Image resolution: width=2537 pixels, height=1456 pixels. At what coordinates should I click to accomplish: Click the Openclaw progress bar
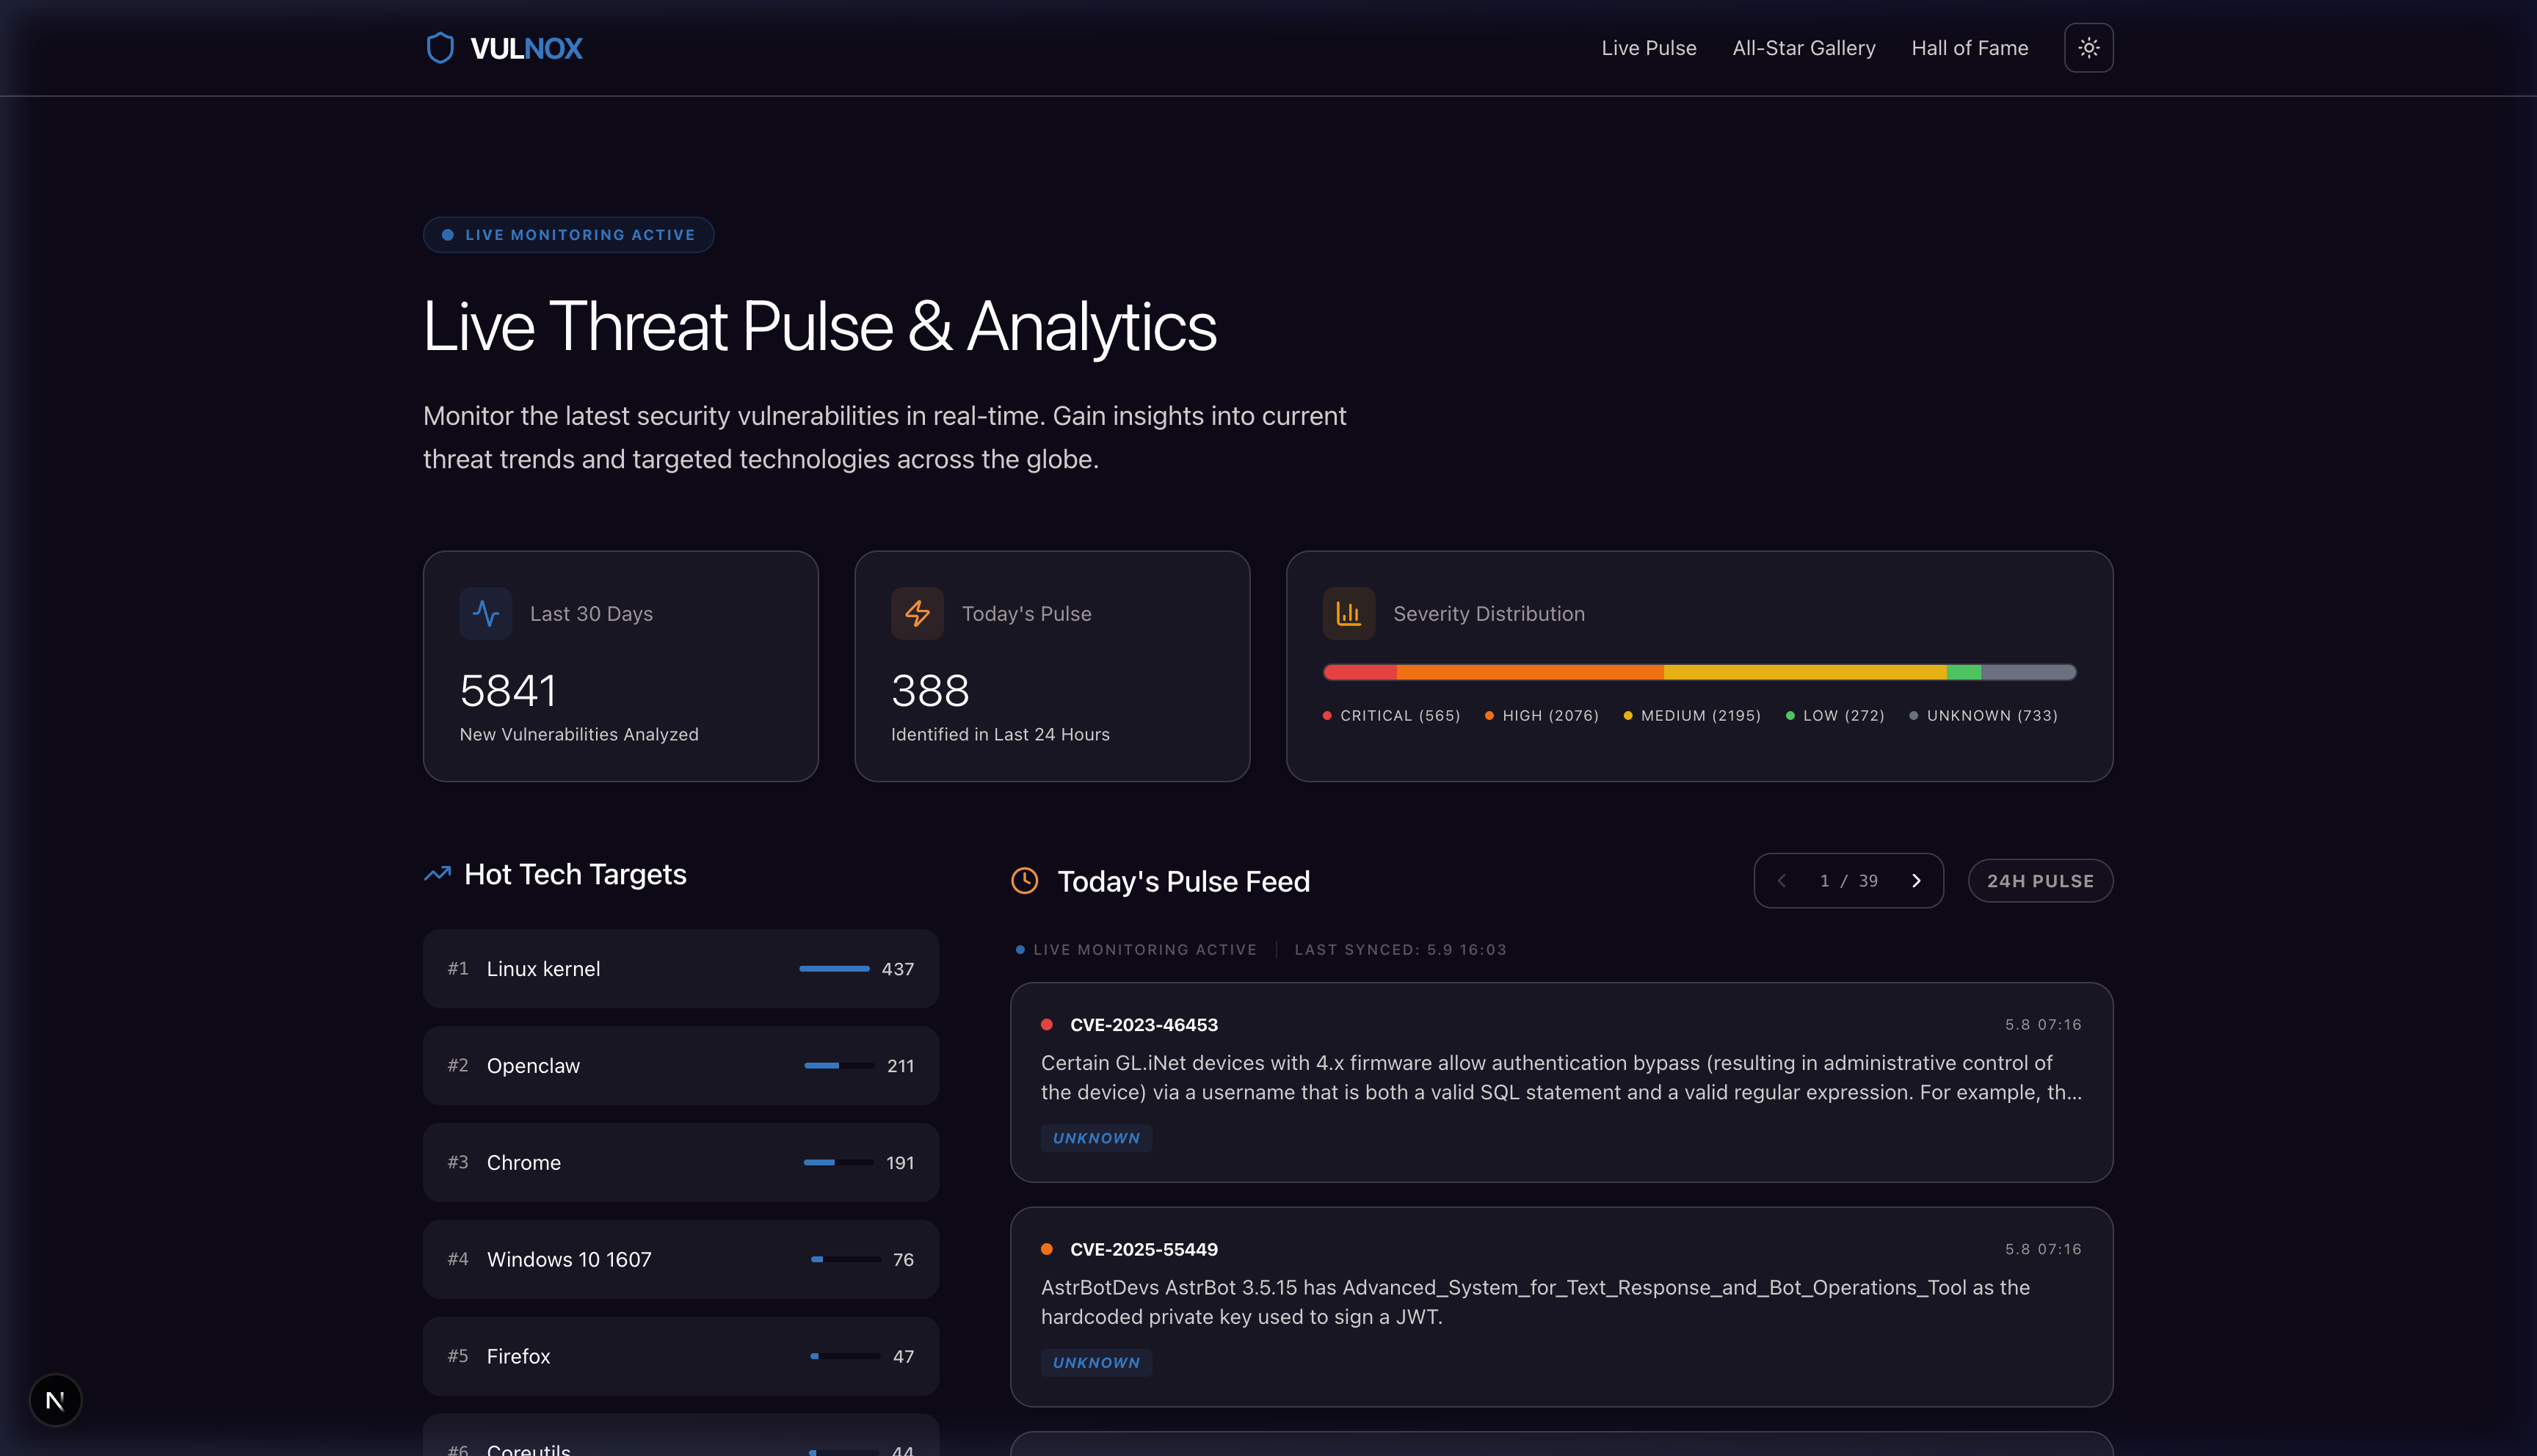(x=839, y=1066)
